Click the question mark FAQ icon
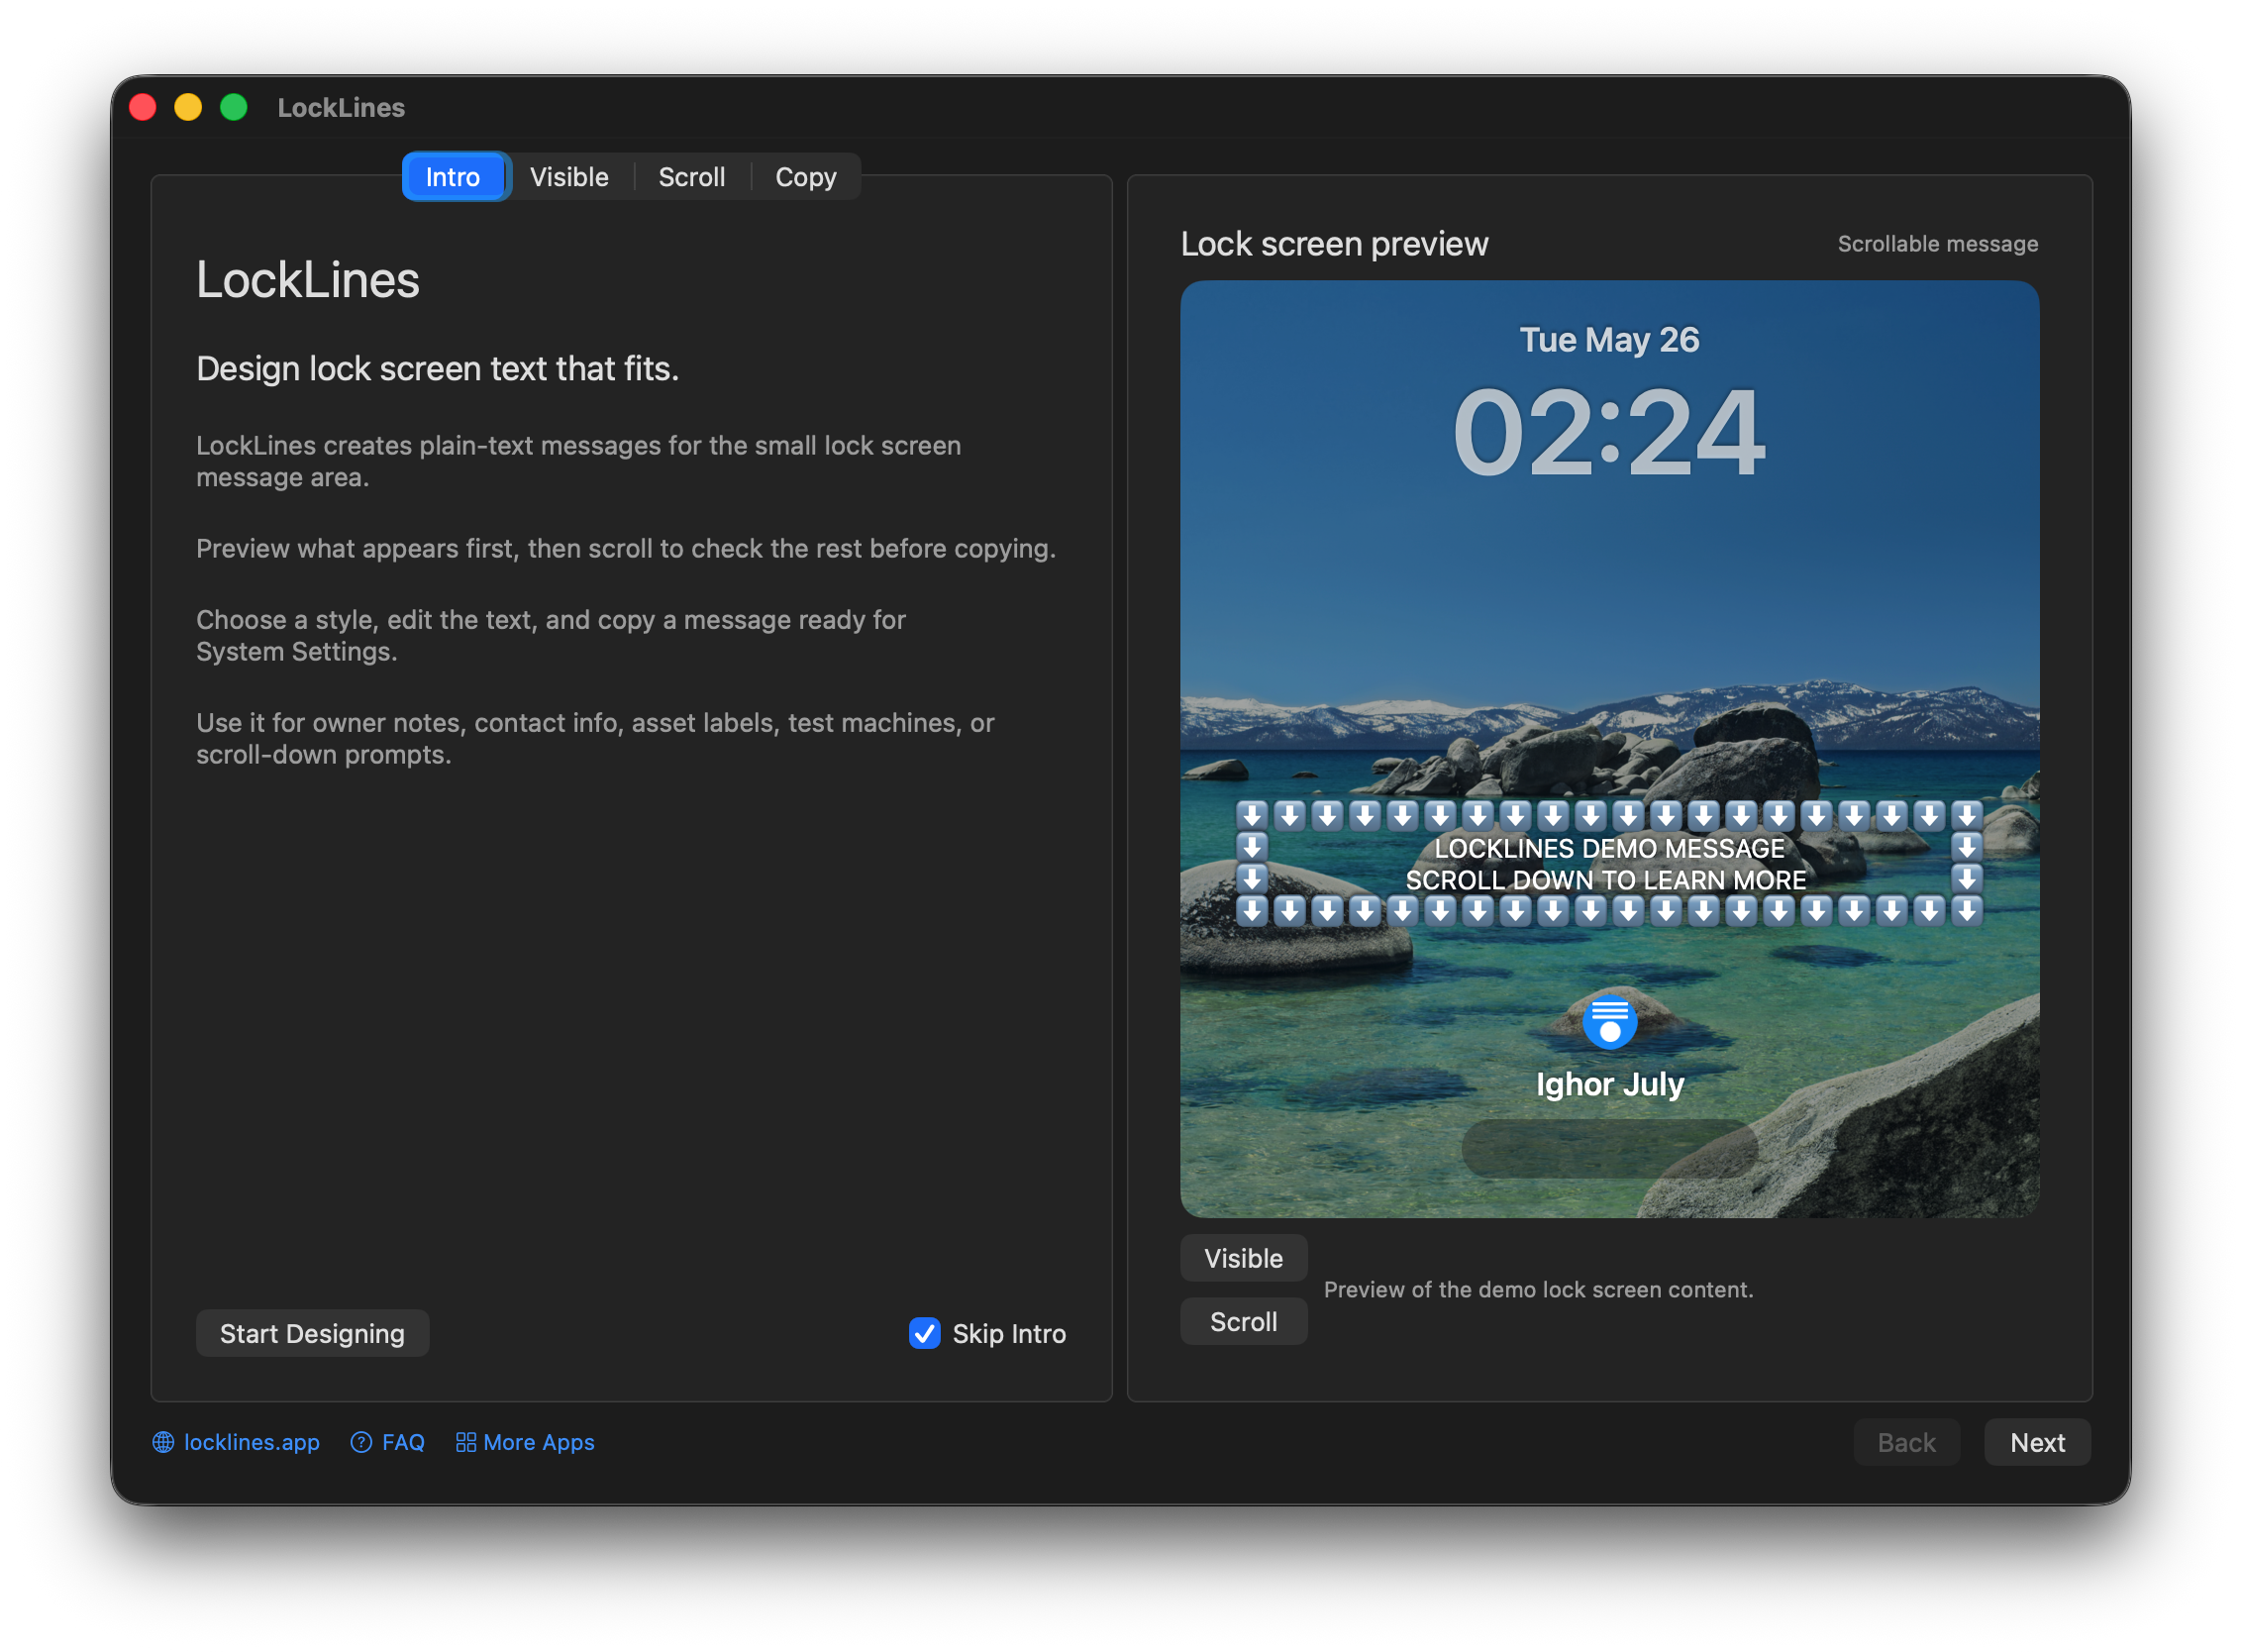 tap(361, 1443)
